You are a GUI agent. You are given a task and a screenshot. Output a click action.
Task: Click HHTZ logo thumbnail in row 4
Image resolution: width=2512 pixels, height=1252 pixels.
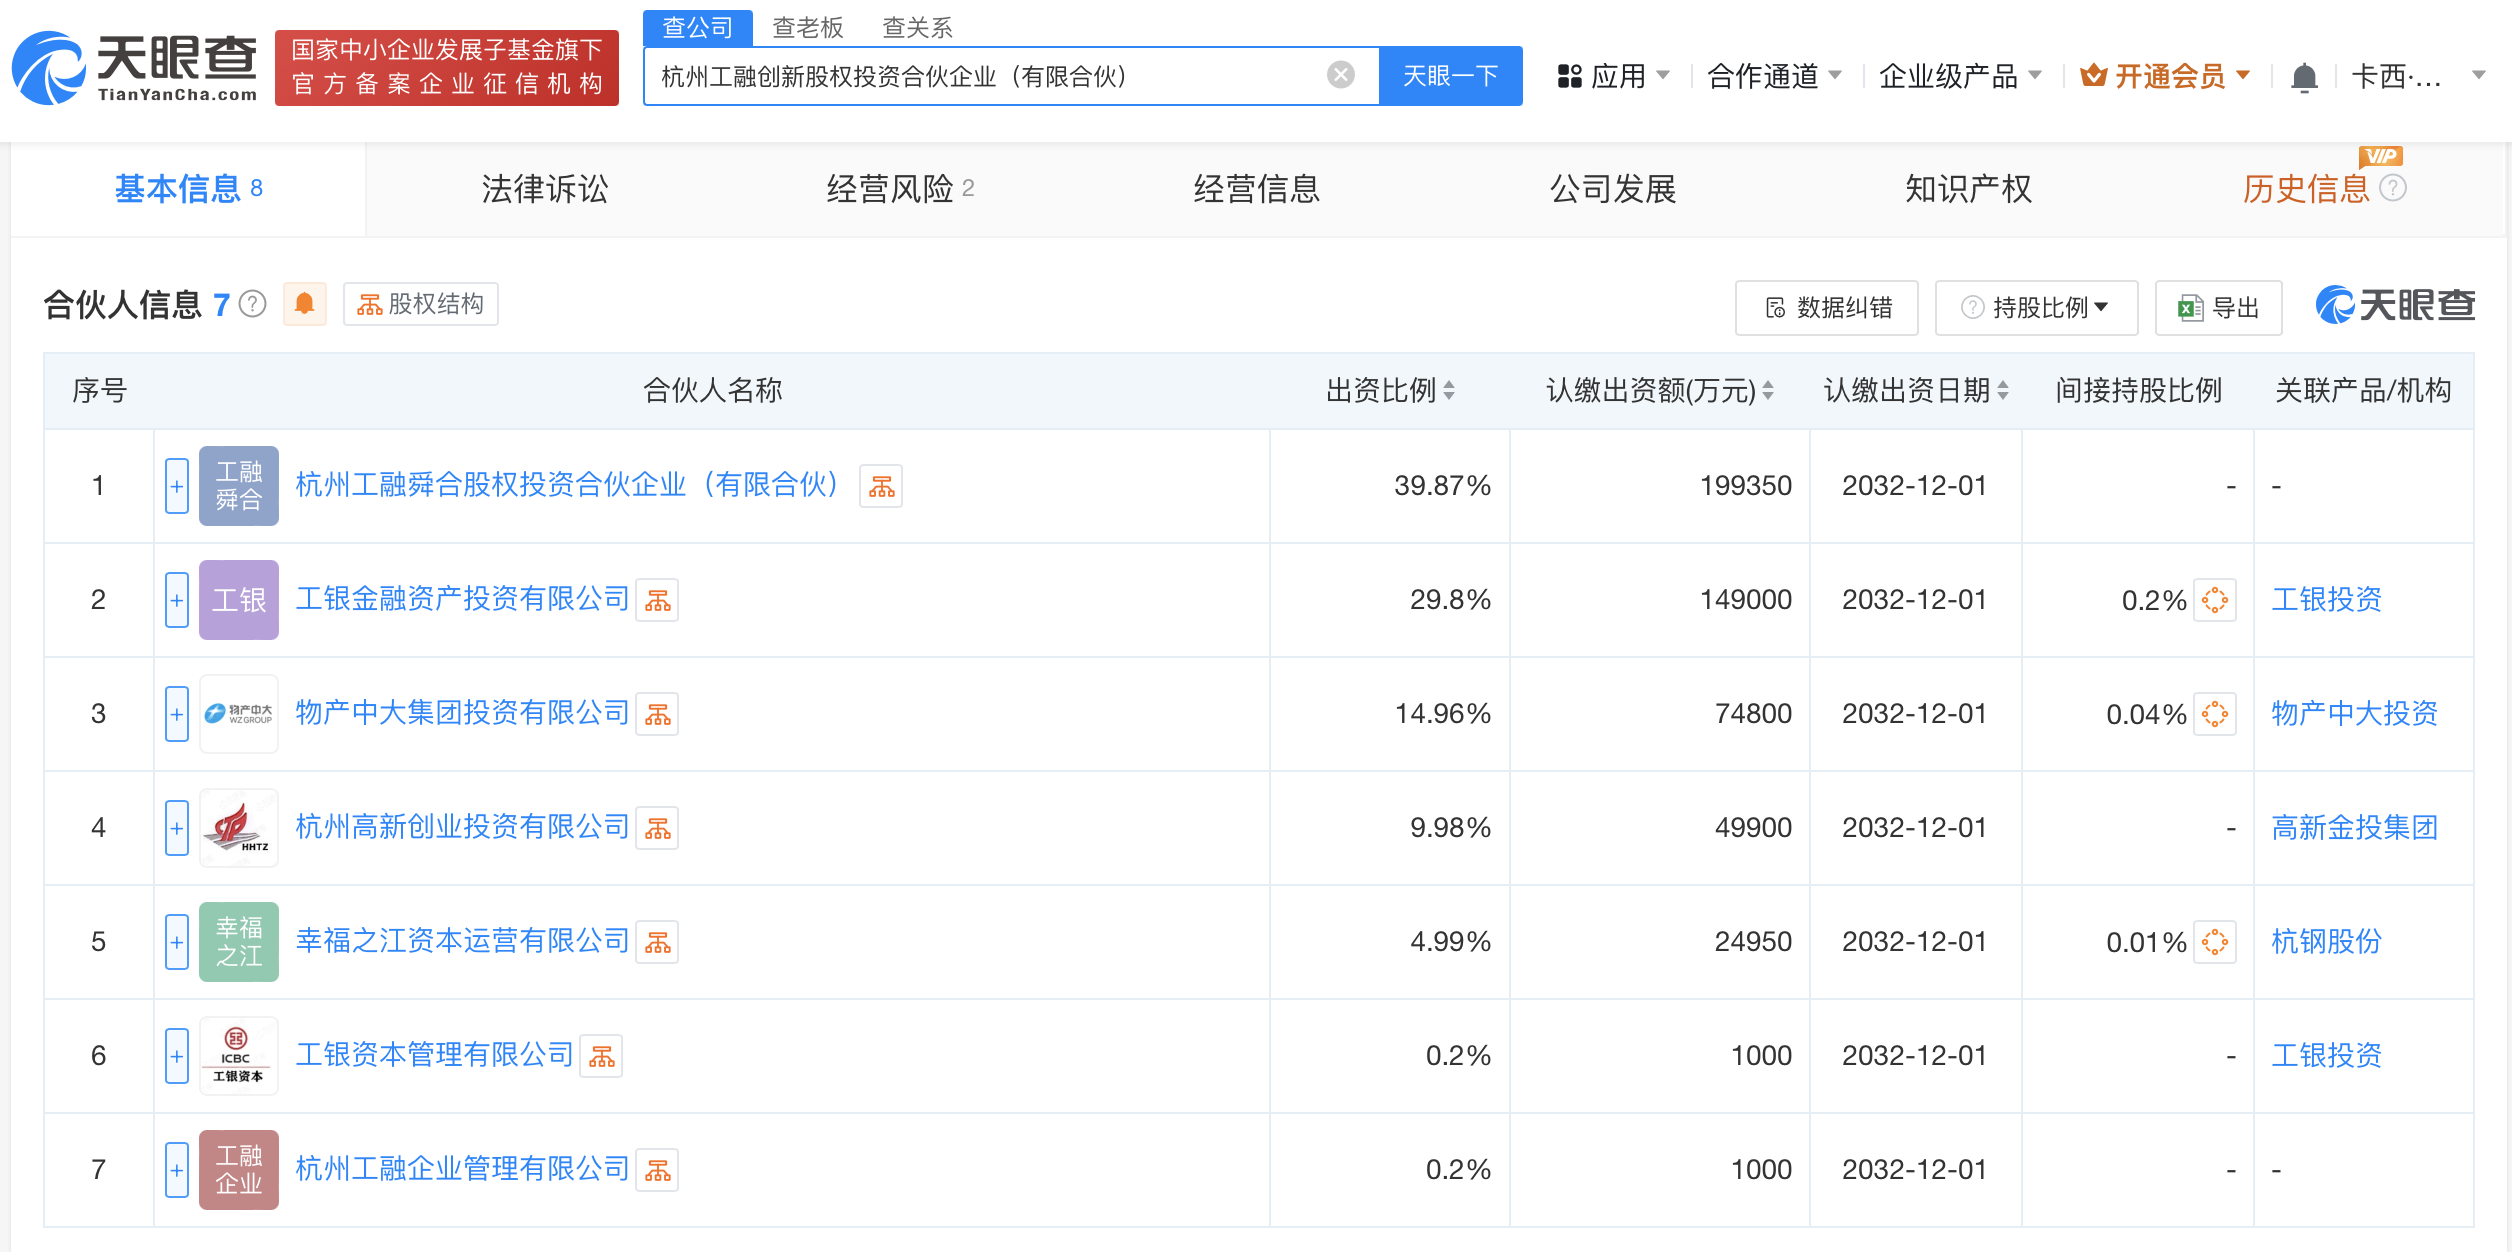239,828
